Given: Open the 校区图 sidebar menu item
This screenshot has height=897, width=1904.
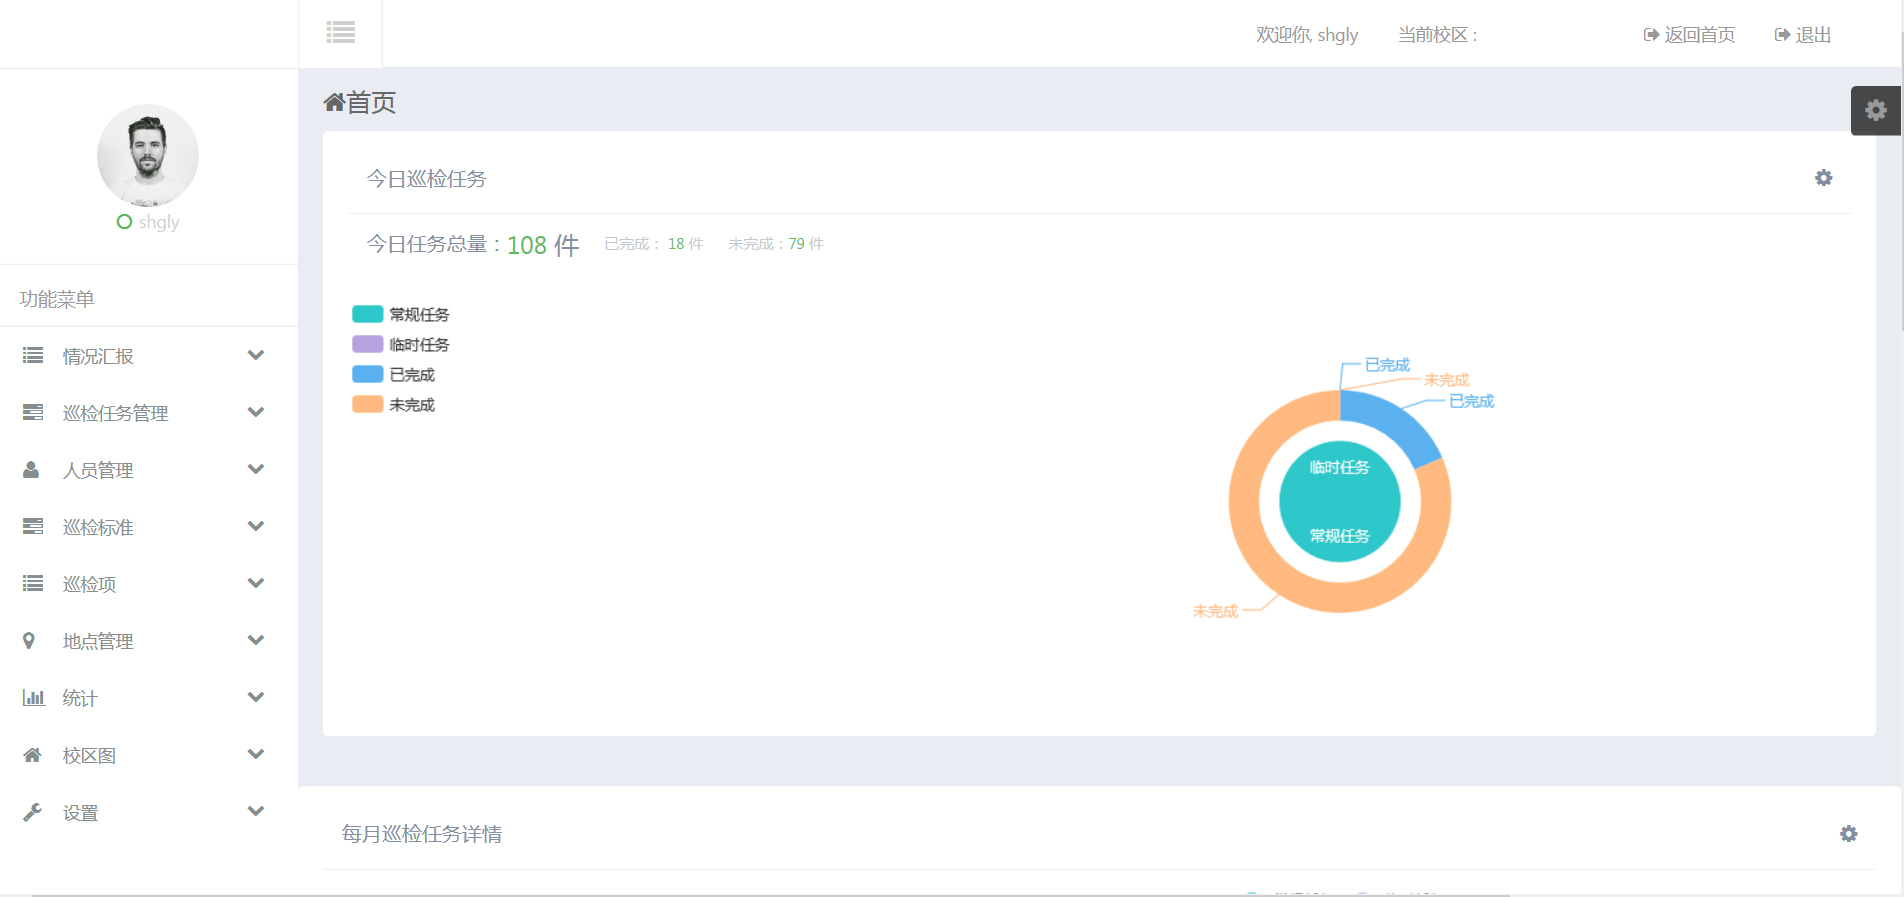Looking at the screenshot, I should tap(90, 755).
